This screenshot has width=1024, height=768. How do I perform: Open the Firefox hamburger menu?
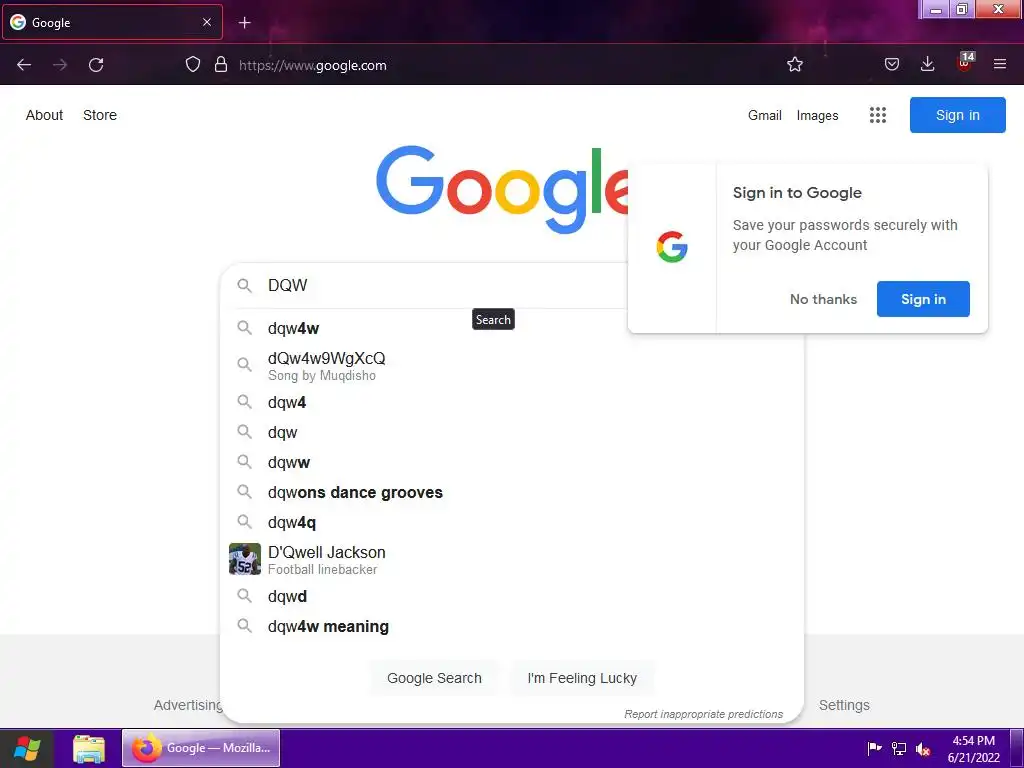click(1000, 64)
